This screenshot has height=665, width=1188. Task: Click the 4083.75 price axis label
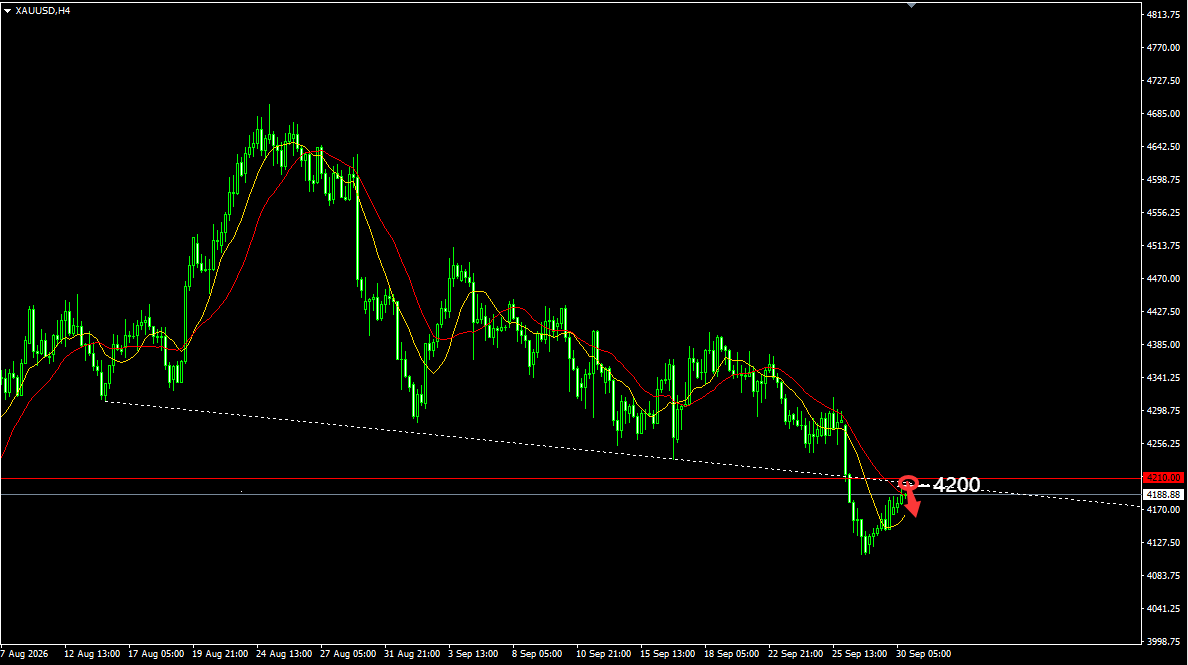click(1164, 576)
